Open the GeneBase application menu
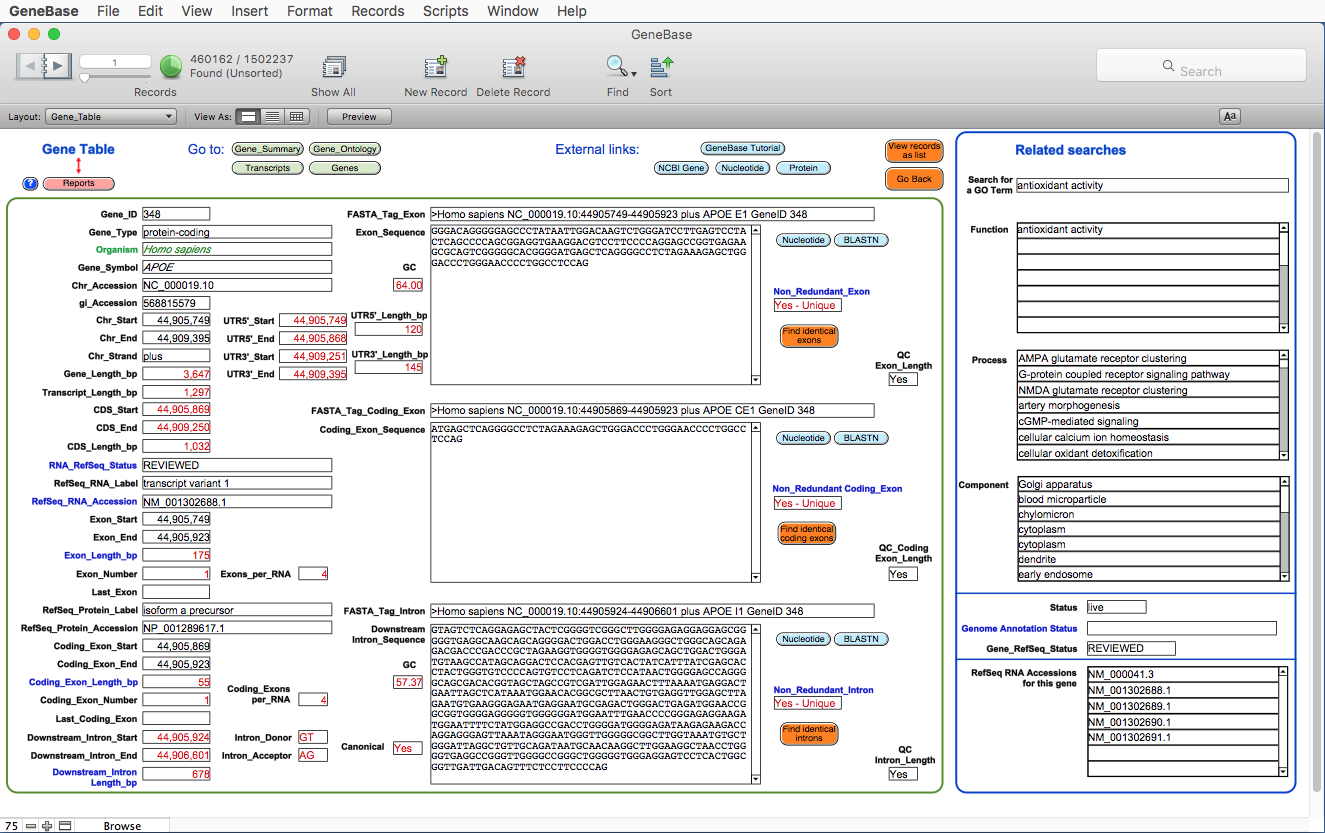This screenshot has height=833, width=1325. point(43,11)
